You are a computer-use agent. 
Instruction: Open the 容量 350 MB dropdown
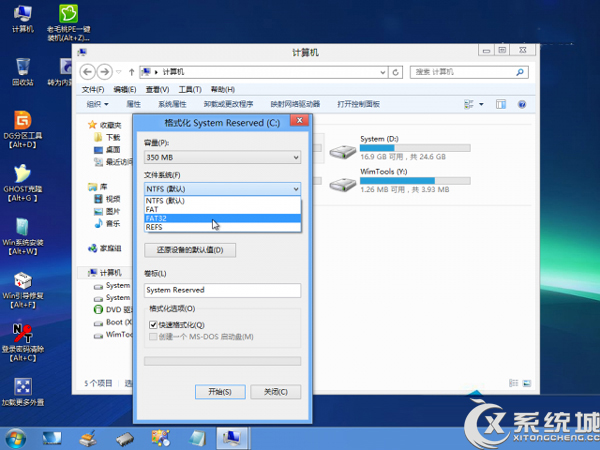point(222,157)
